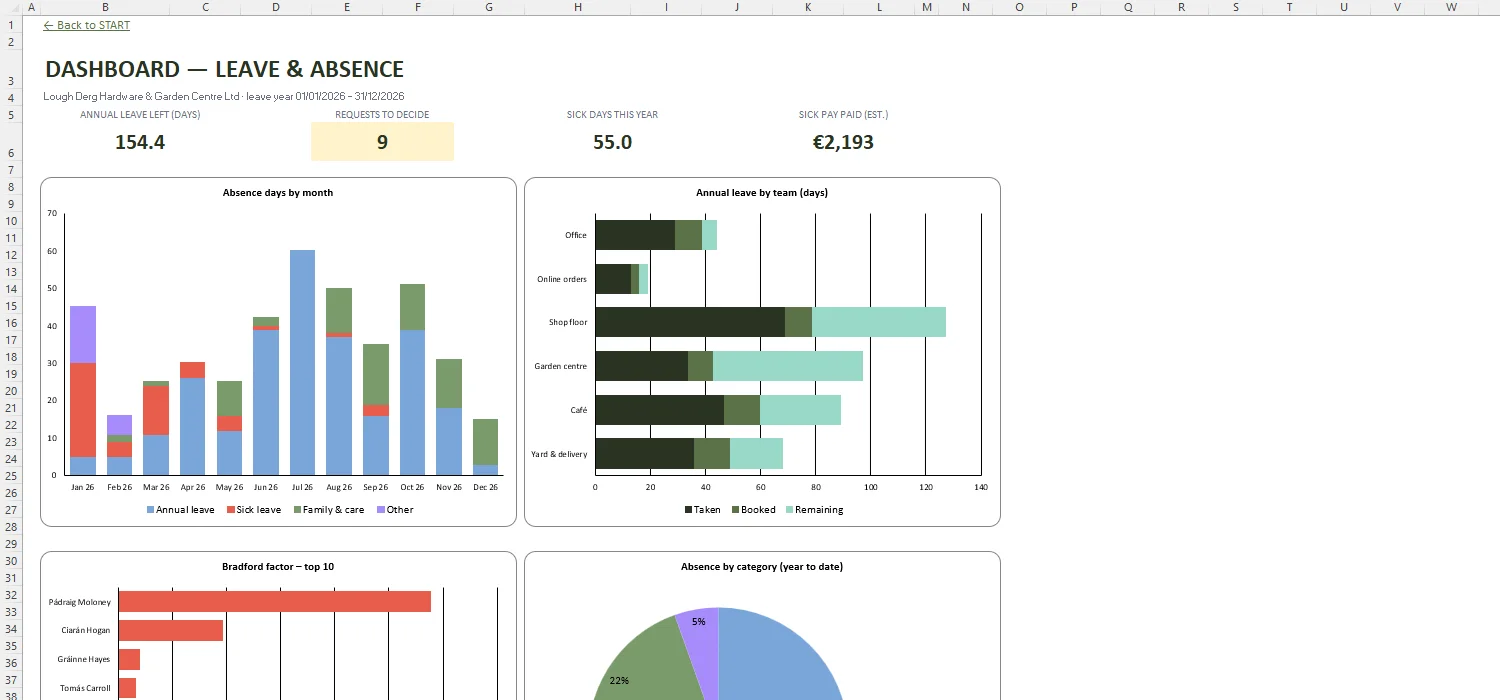1500x700 pixels.
Task: Follow the Back to START link
Action: tap(87, 25)
